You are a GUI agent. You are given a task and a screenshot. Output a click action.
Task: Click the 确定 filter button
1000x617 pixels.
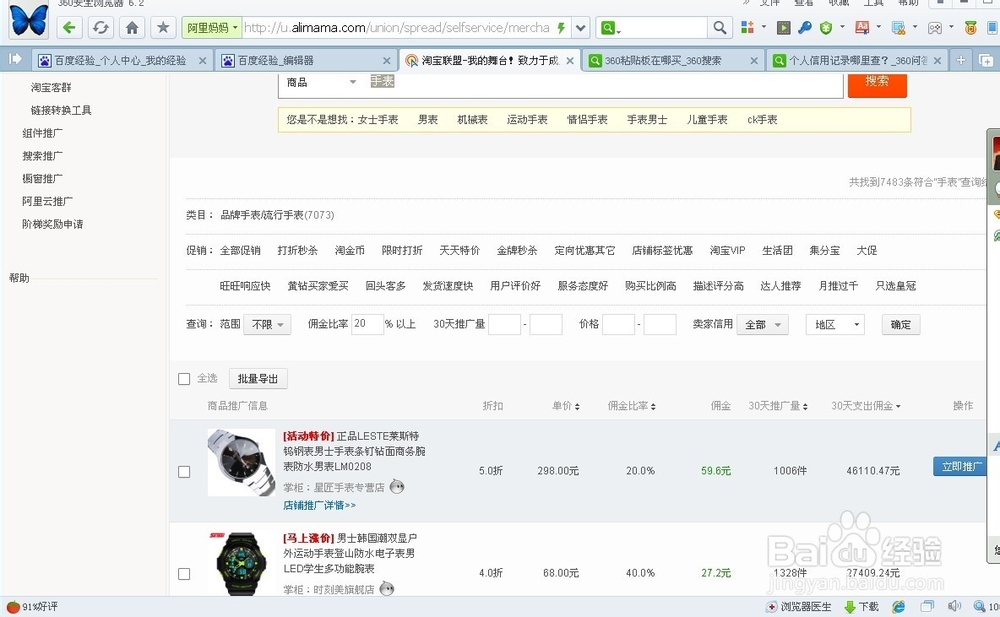[901, 324]
